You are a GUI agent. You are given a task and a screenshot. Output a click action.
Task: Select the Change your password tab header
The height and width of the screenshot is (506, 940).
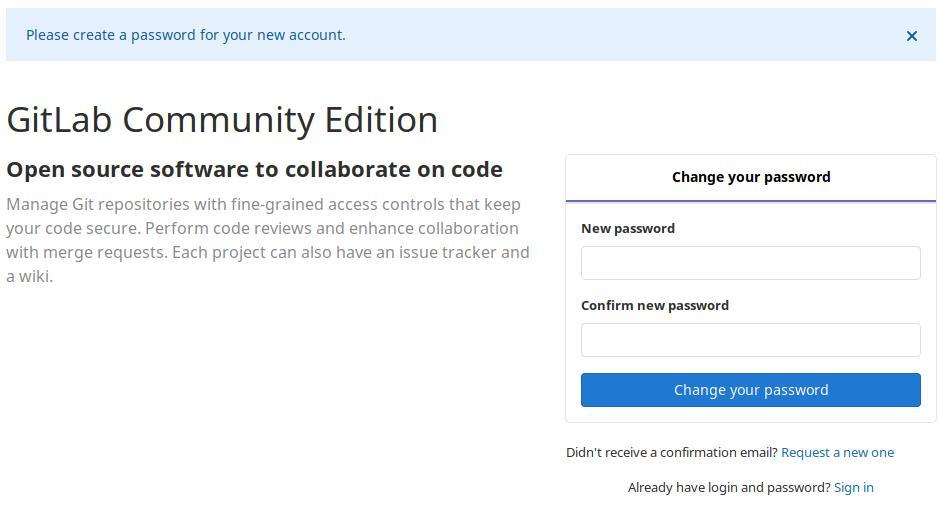(750, 177)
